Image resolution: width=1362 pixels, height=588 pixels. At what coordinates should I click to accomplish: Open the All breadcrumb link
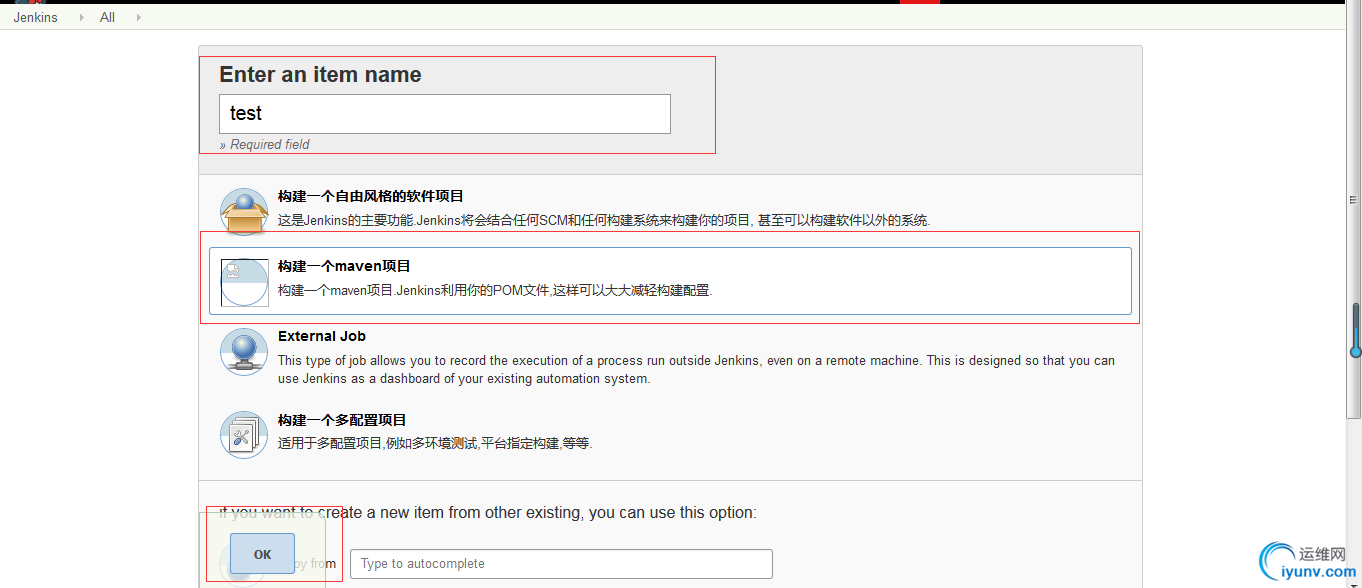(107, 17)
